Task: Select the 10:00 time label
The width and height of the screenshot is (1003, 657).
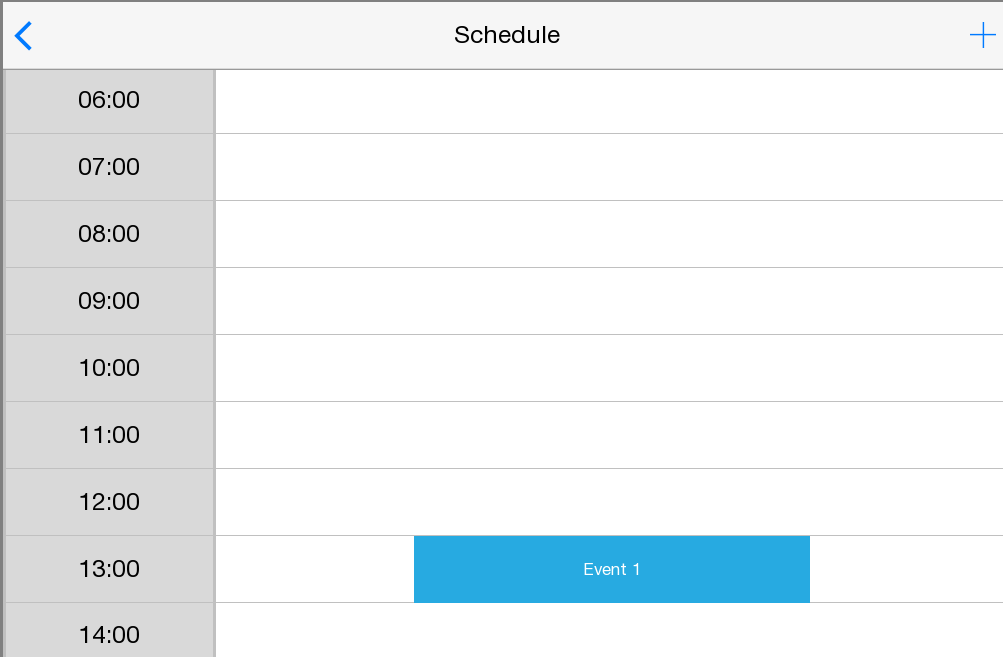Action: pyautogui.click(x=109, y=368)
